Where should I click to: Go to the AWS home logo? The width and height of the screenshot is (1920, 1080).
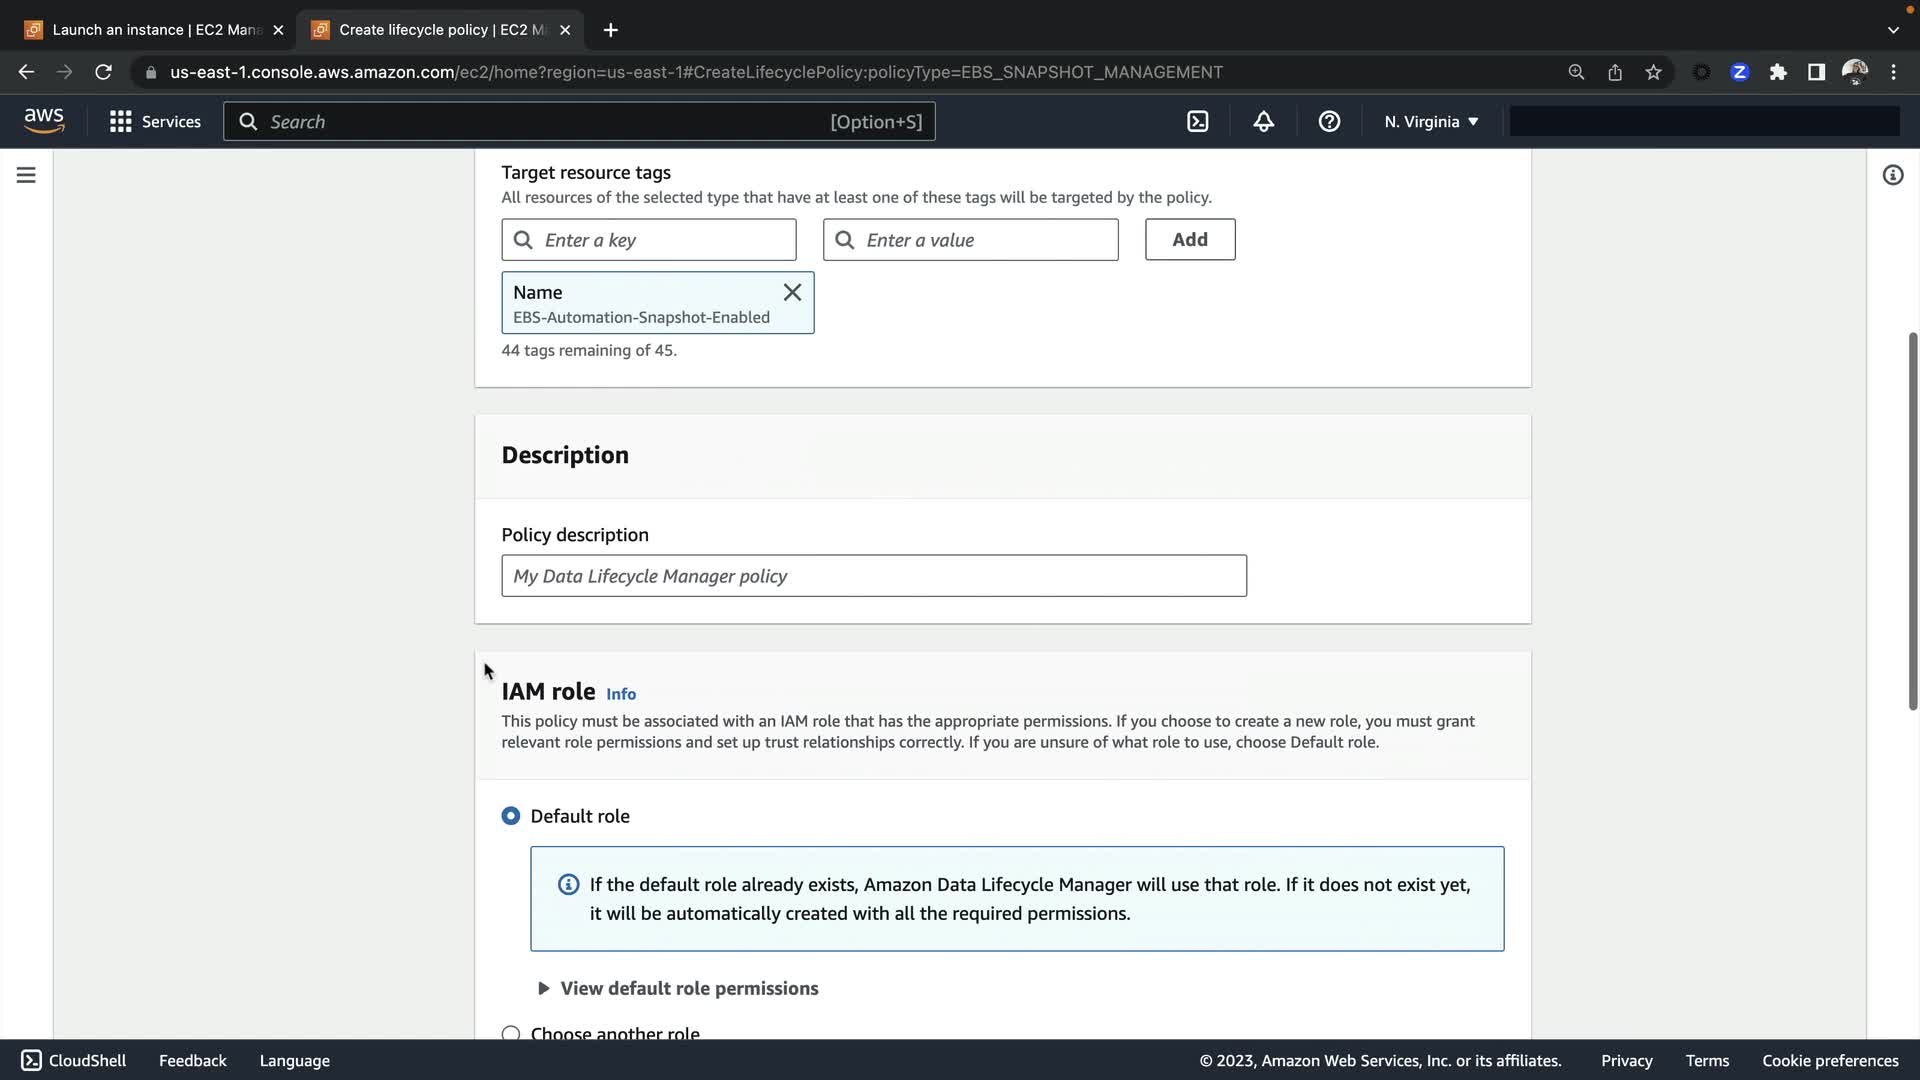click(44, 121)
